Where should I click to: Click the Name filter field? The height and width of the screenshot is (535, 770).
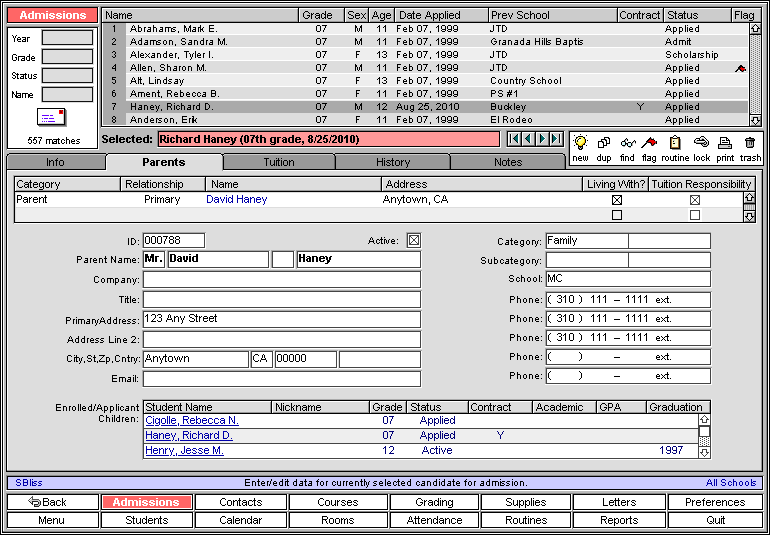point(67,94)
